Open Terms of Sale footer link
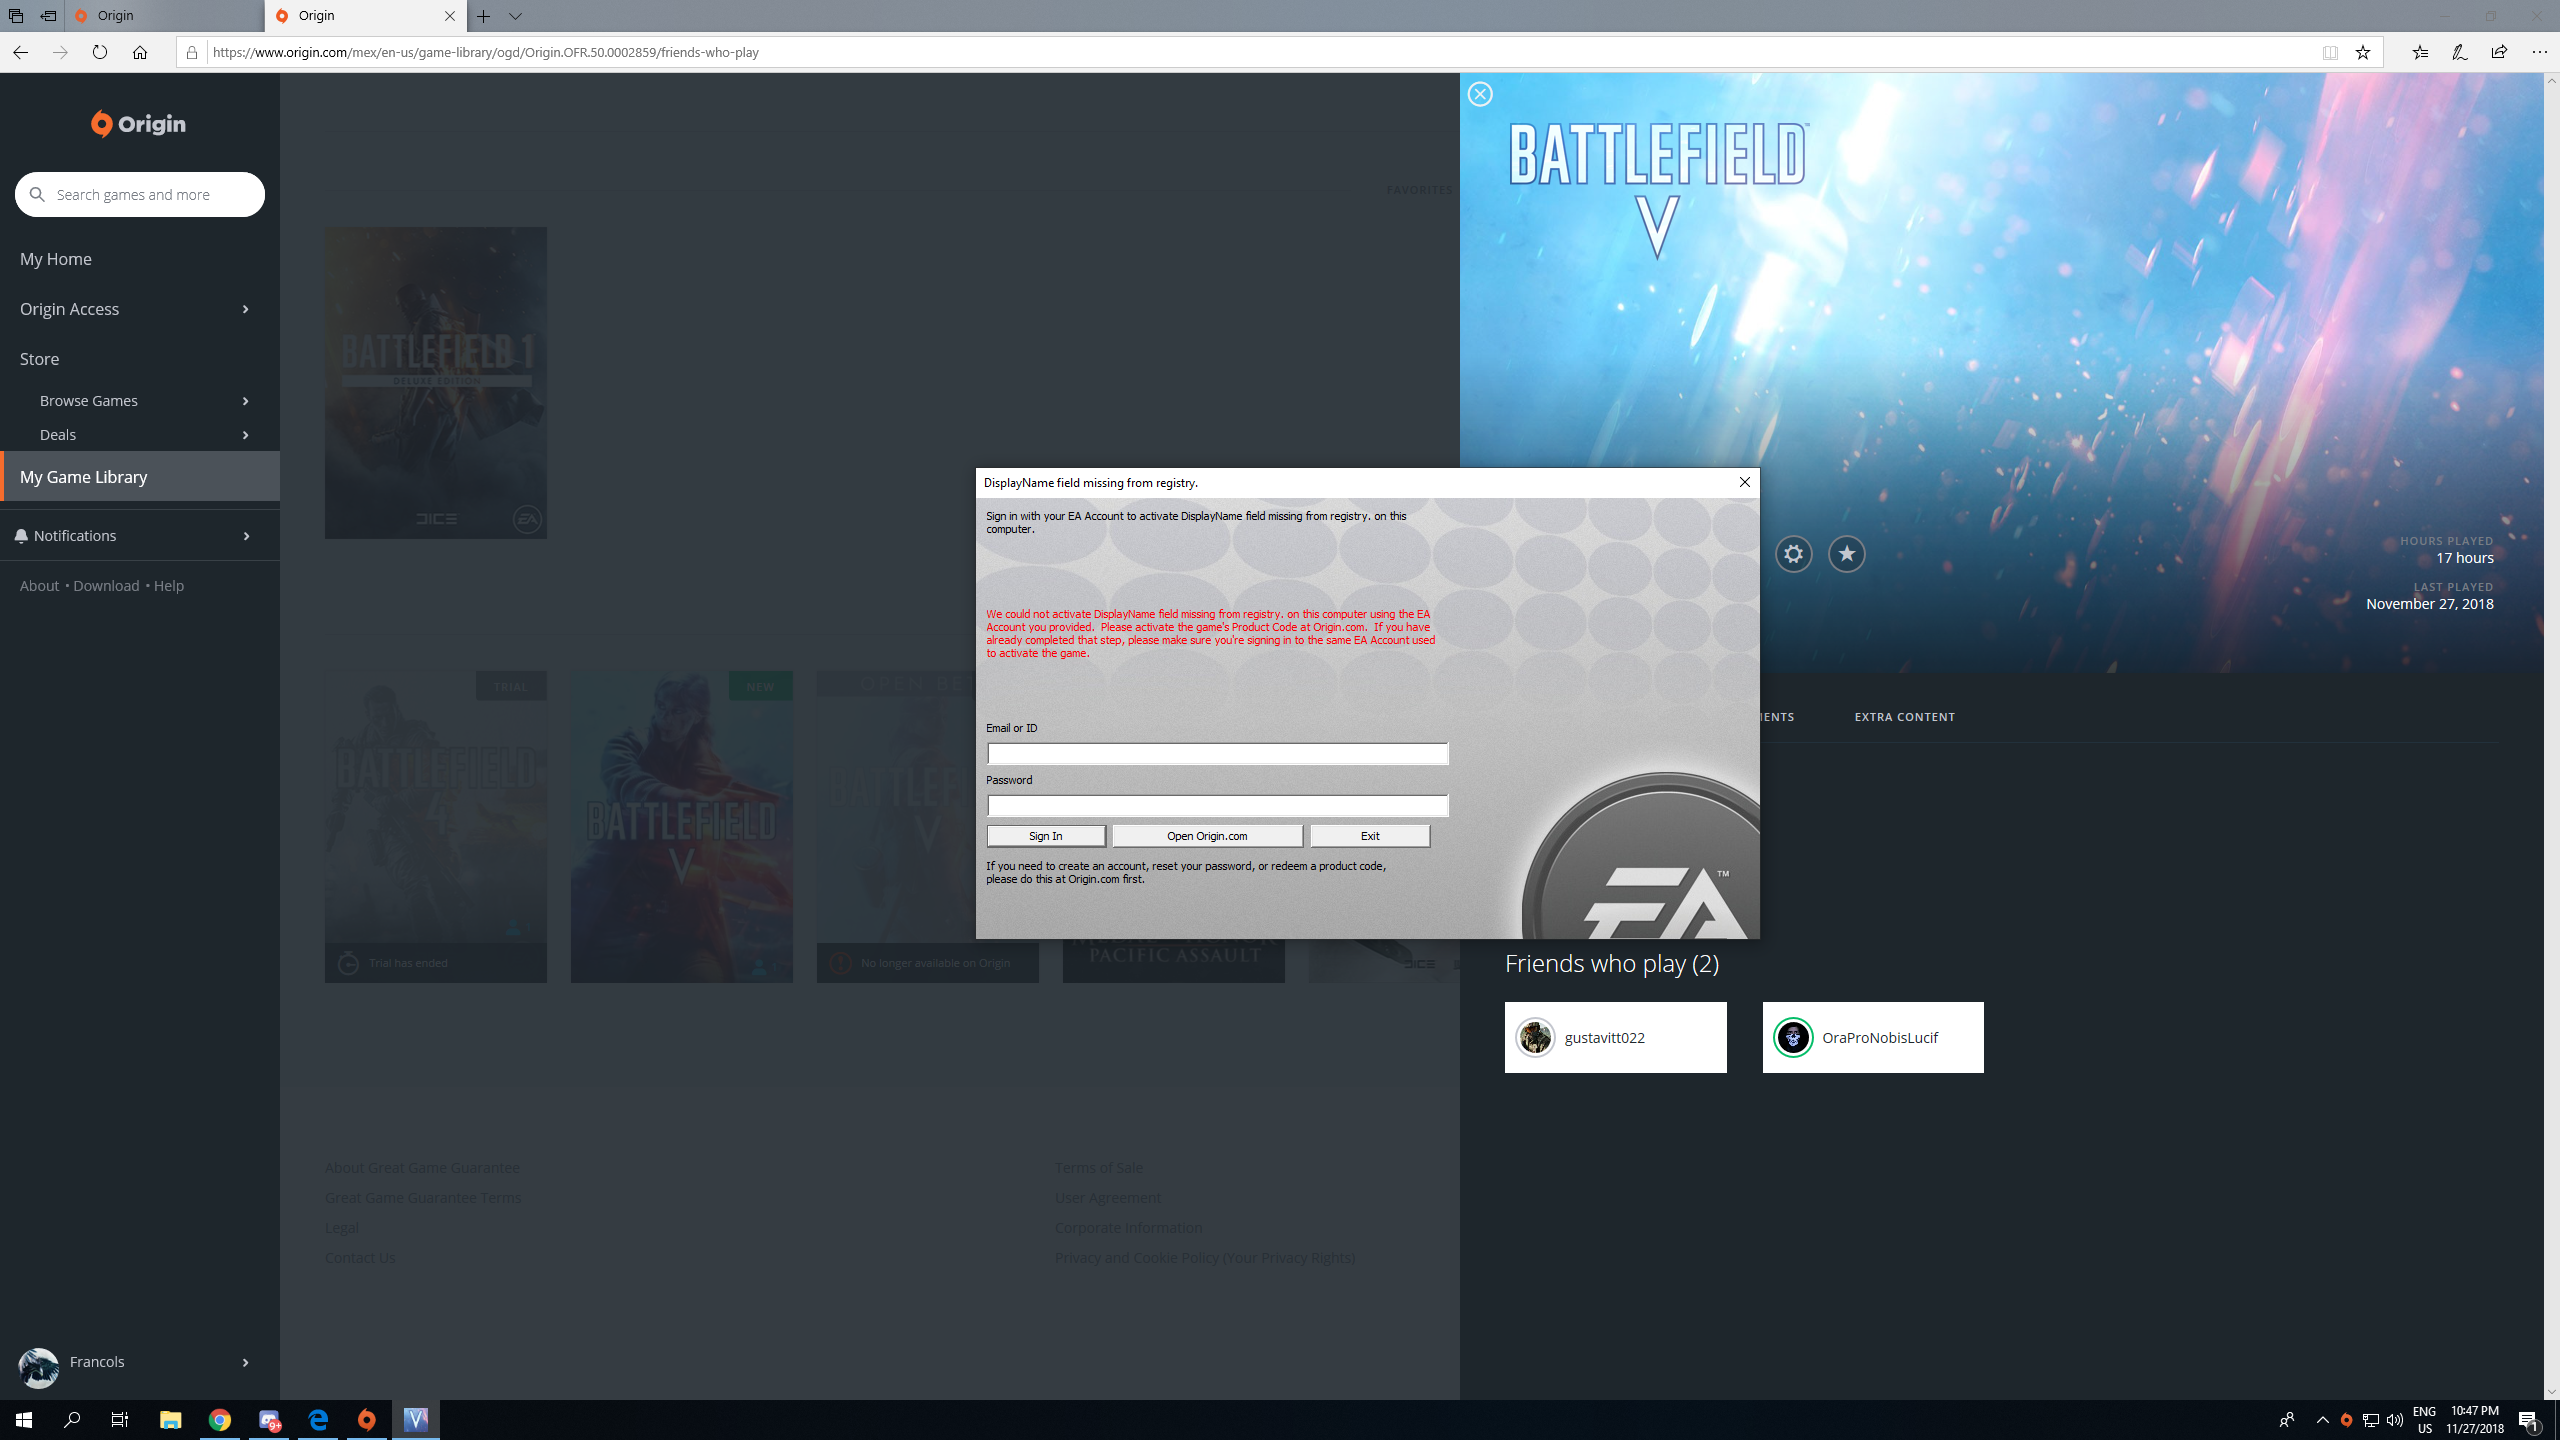Viewport: 2560px width, 1440px height. [1098, 1167]
